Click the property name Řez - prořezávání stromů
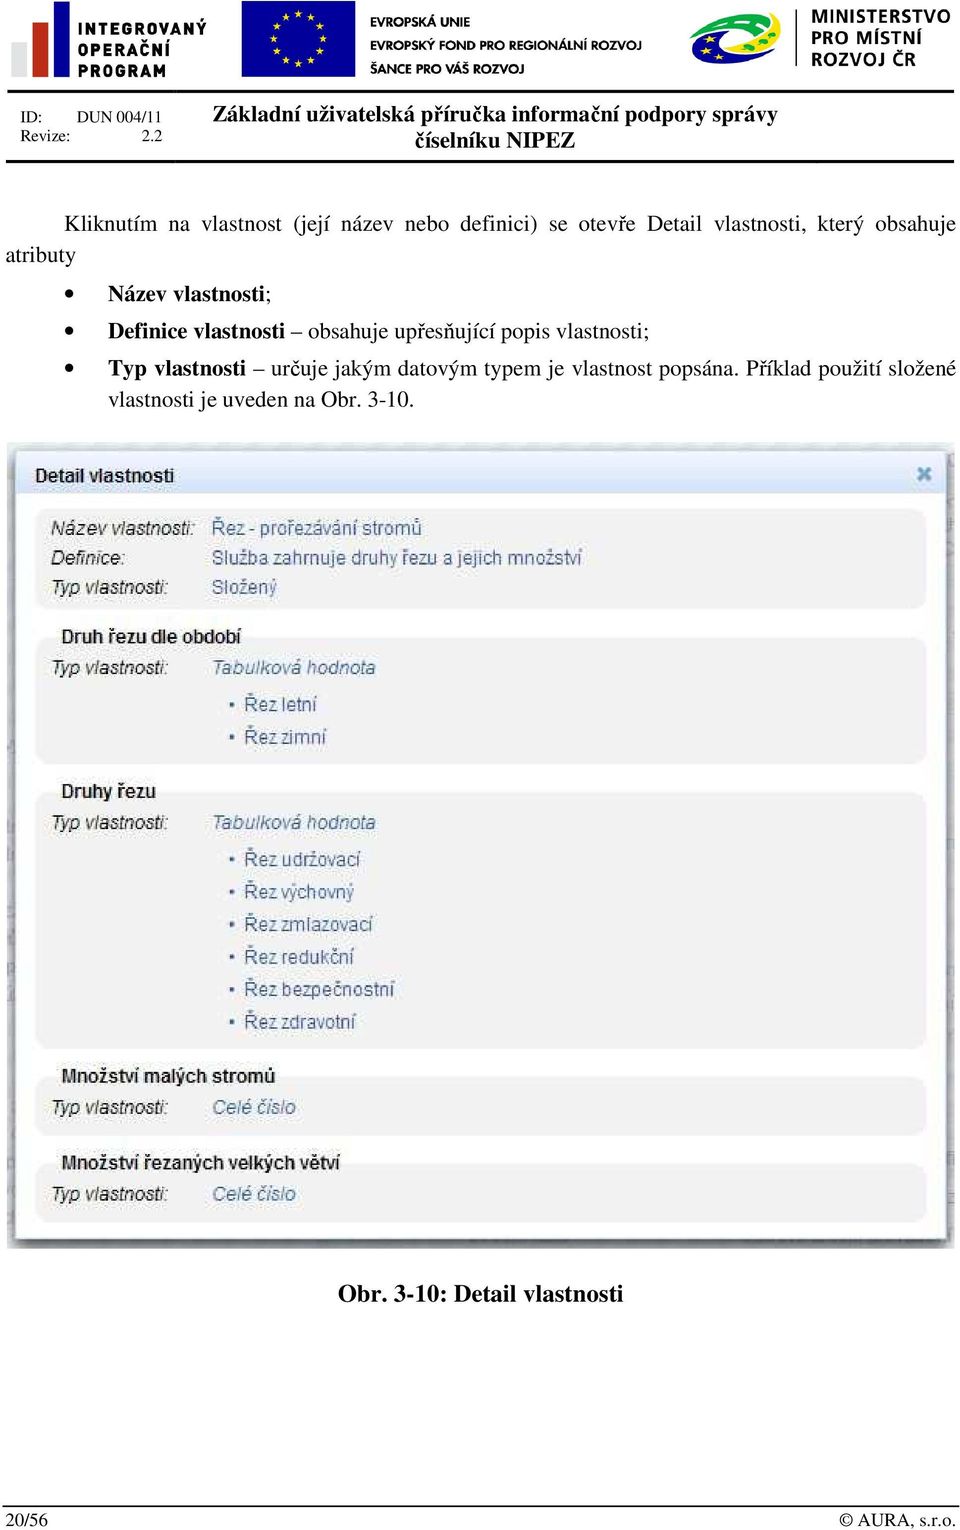The width and height of the screenshot is (960, 1530). coord(316,528)
